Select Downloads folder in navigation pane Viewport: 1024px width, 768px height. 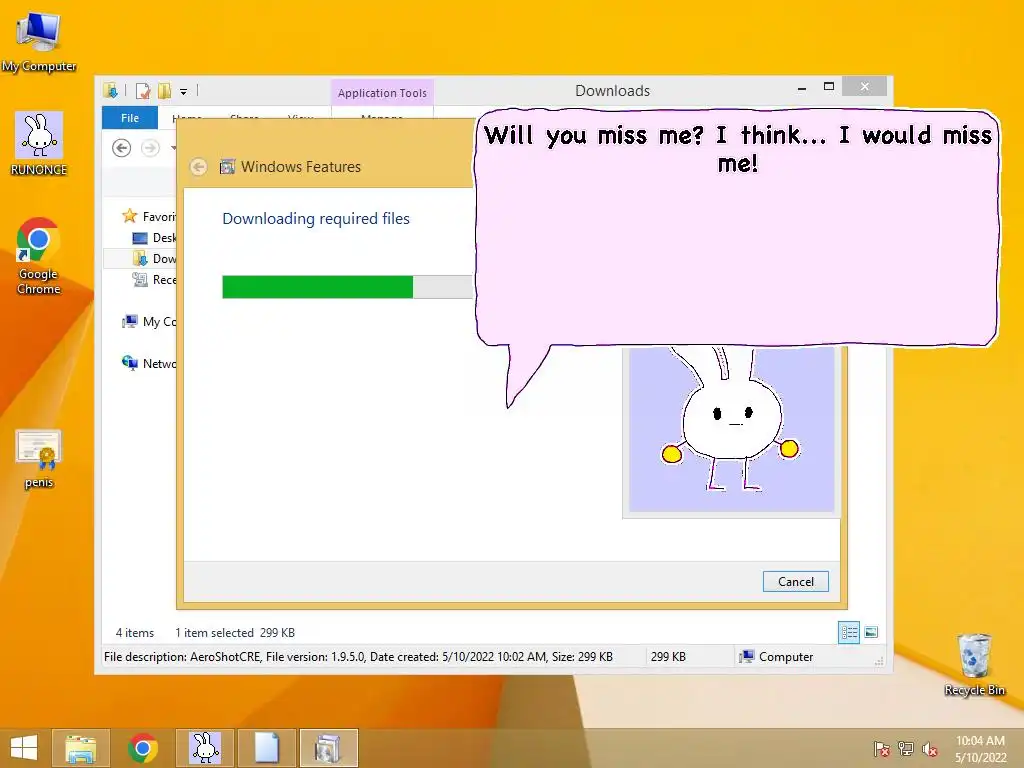pyautogui.click(x=154, y=259)
